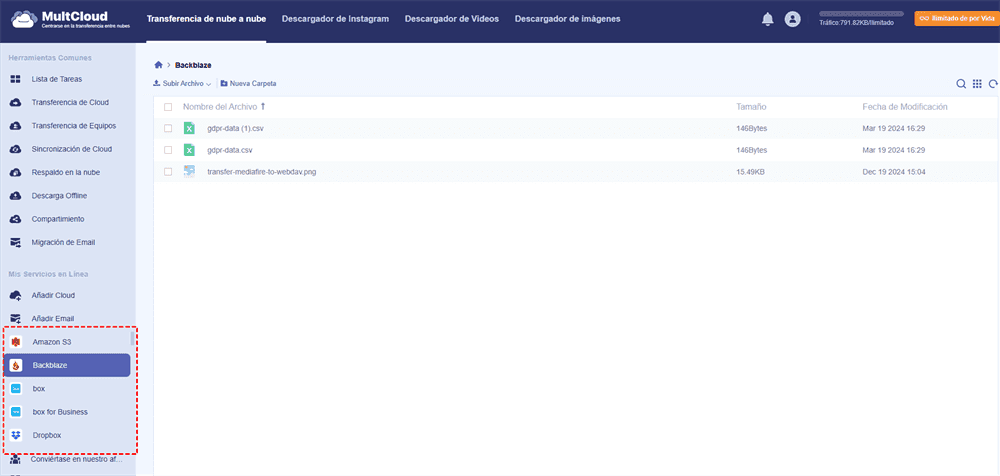Click the Añadir Email icon
Screen dimensions: 1000x476
[16, 318]
